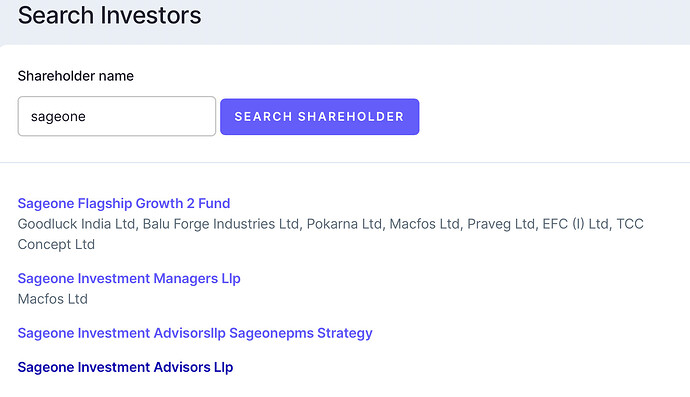Click Concept Ltd on the wrapped line

tap(56, 244)
